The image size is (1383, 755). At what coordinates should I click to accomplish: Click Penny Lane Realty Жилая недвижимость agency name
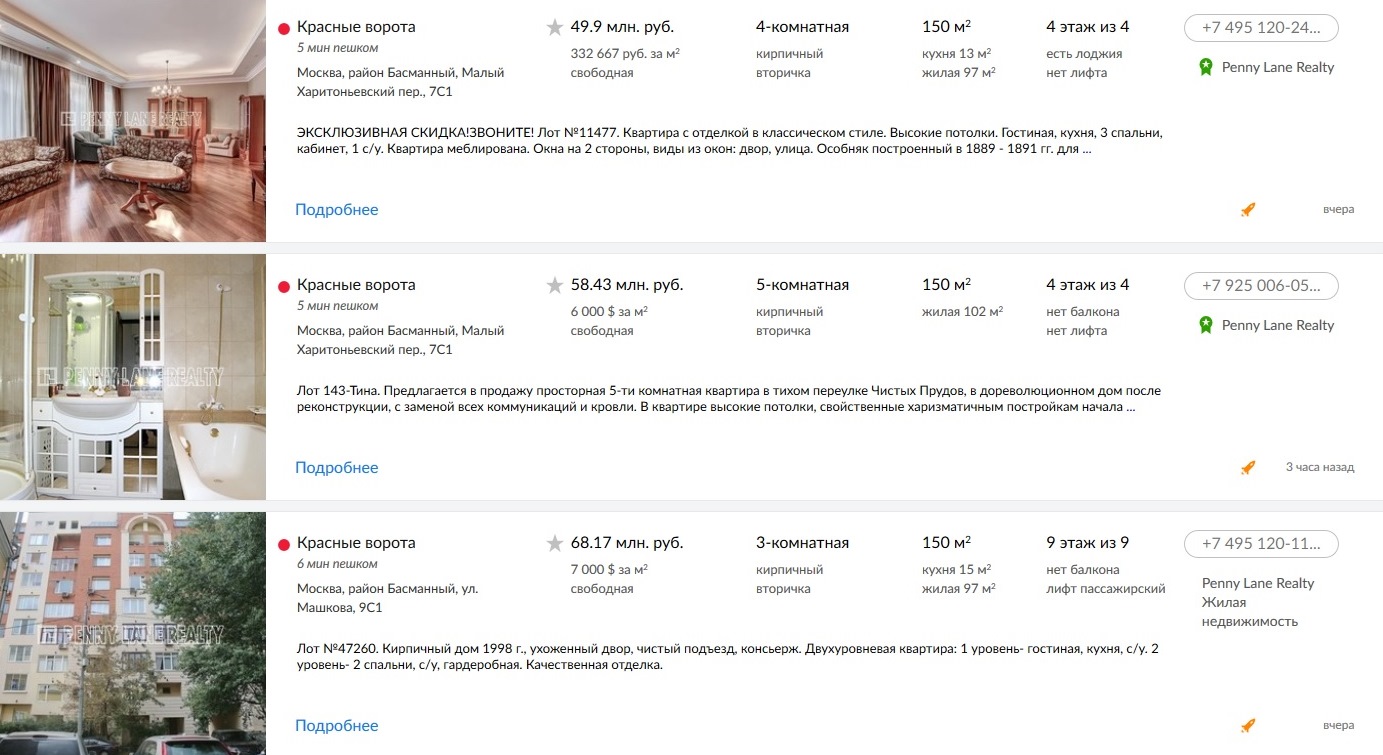(1258, 602)
